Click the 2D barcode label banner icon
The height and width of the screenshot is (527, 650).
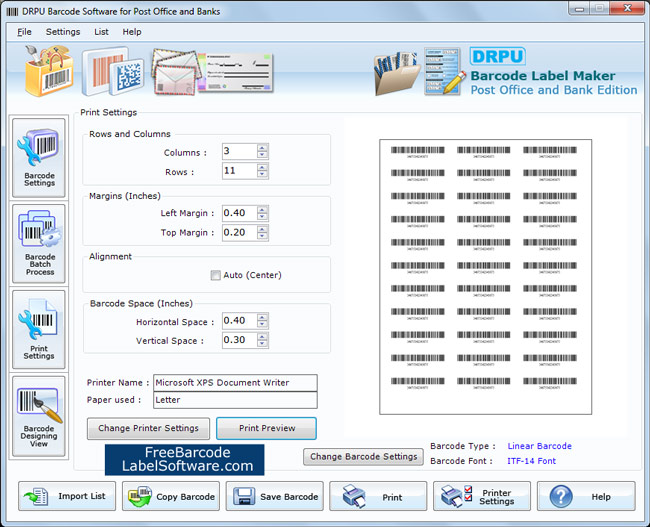click(113, 71)
